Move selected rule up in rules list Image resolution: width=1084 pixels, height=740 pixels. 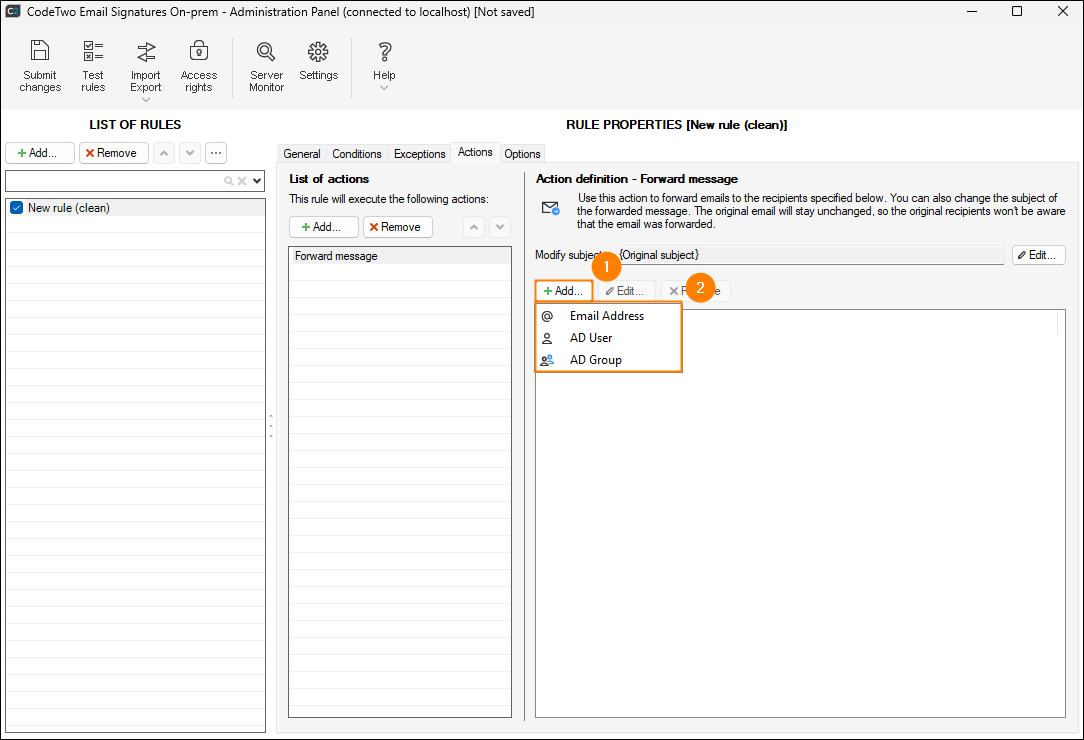pos(164,153)
